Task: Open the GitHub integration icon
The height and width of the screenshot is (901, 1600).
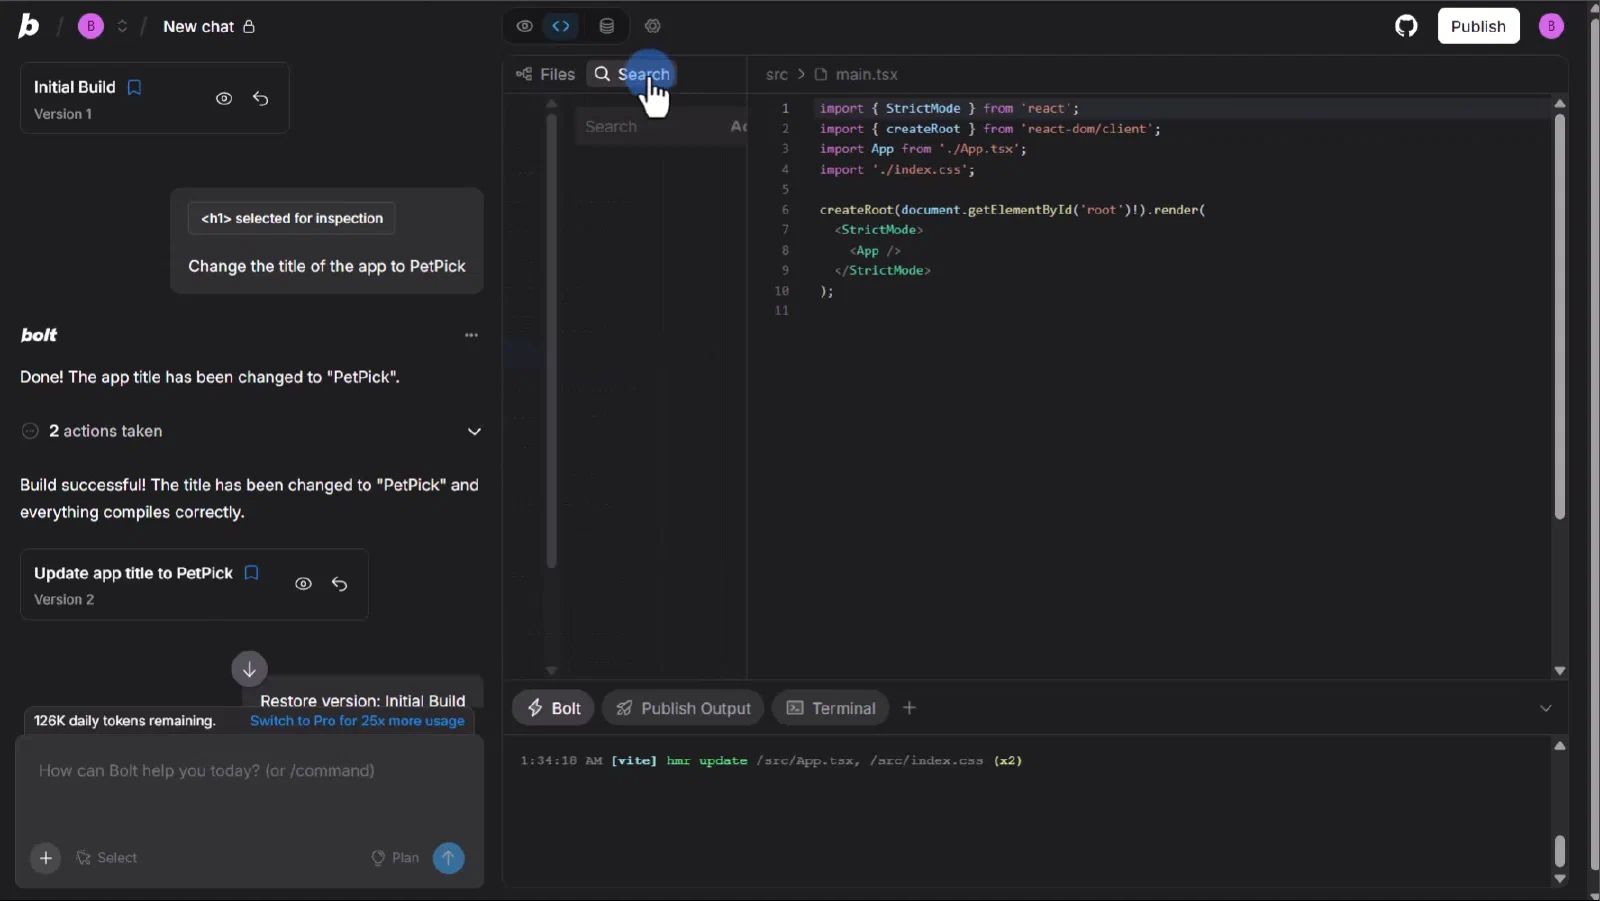Action: click(1406, 26)
